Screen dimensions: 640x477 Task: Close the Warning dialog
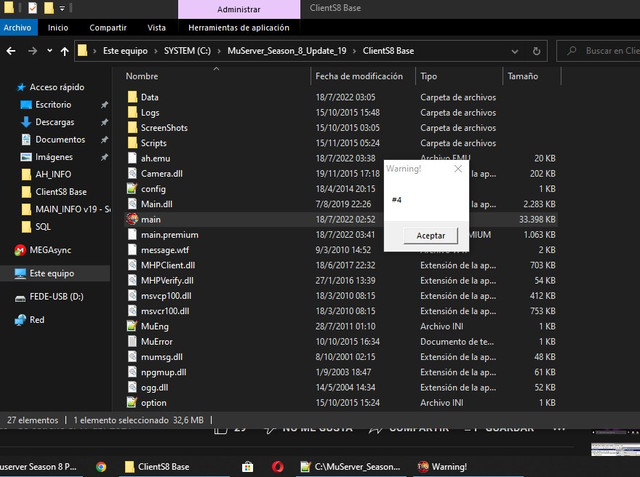click(x=458, y=169)
